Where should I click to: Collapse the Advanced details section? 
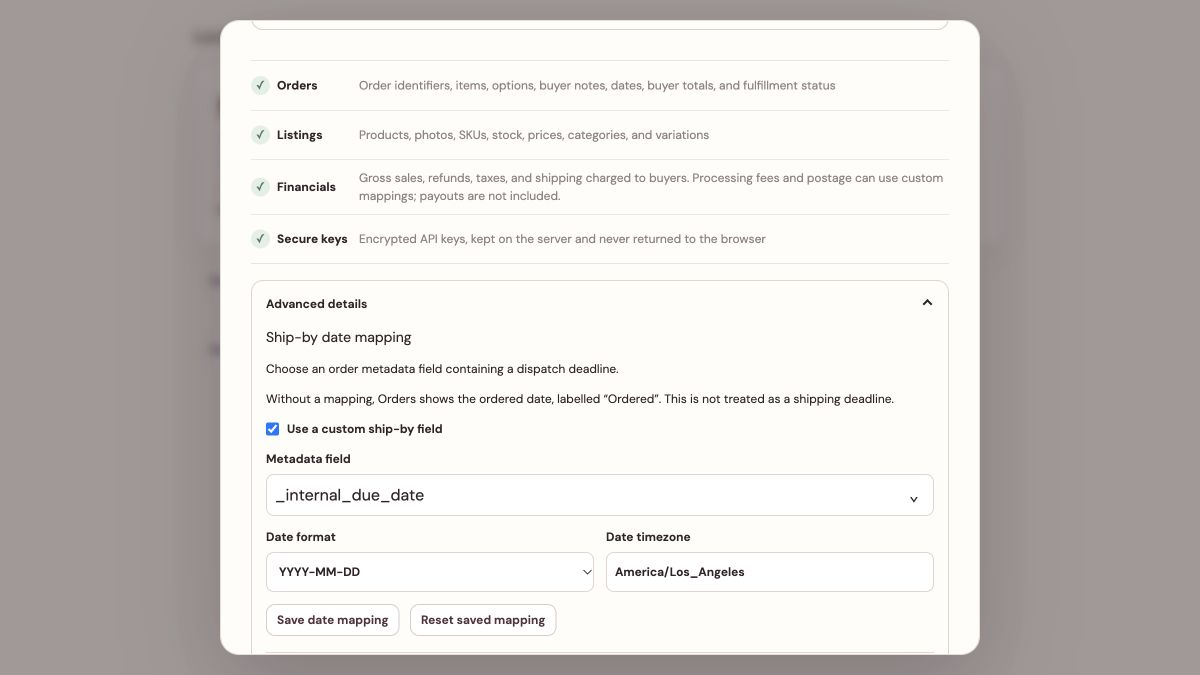point(927,303)
